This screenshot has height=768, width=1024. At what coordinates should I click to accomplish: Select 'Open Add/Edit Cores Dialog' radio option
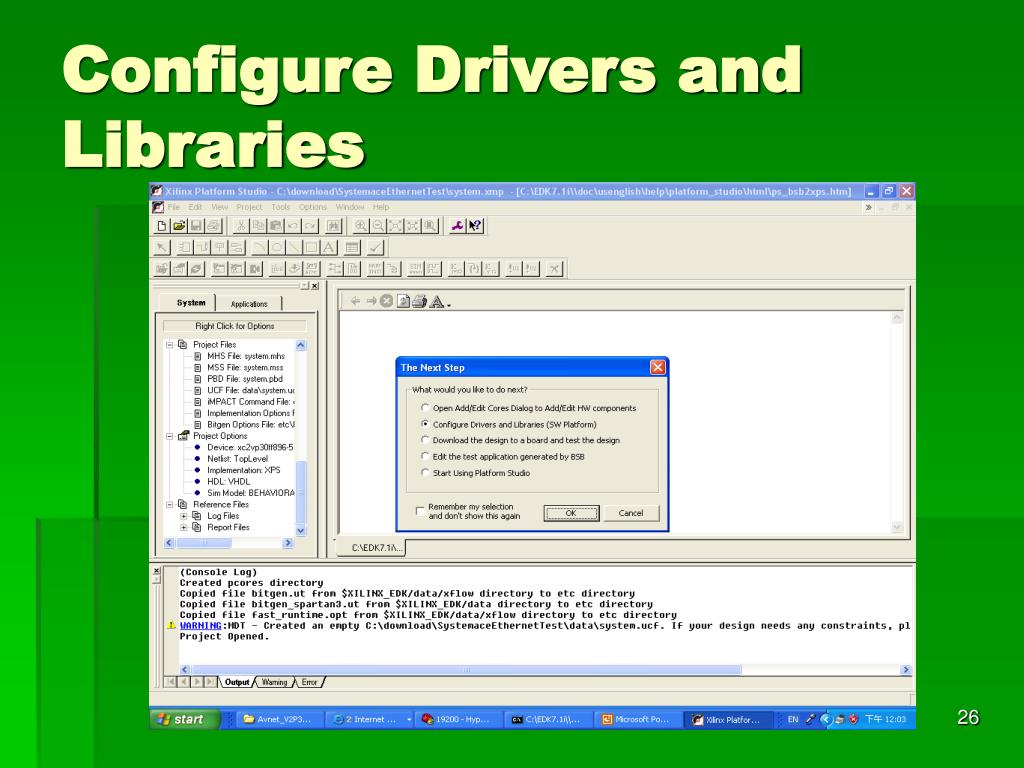click(425, 408)
